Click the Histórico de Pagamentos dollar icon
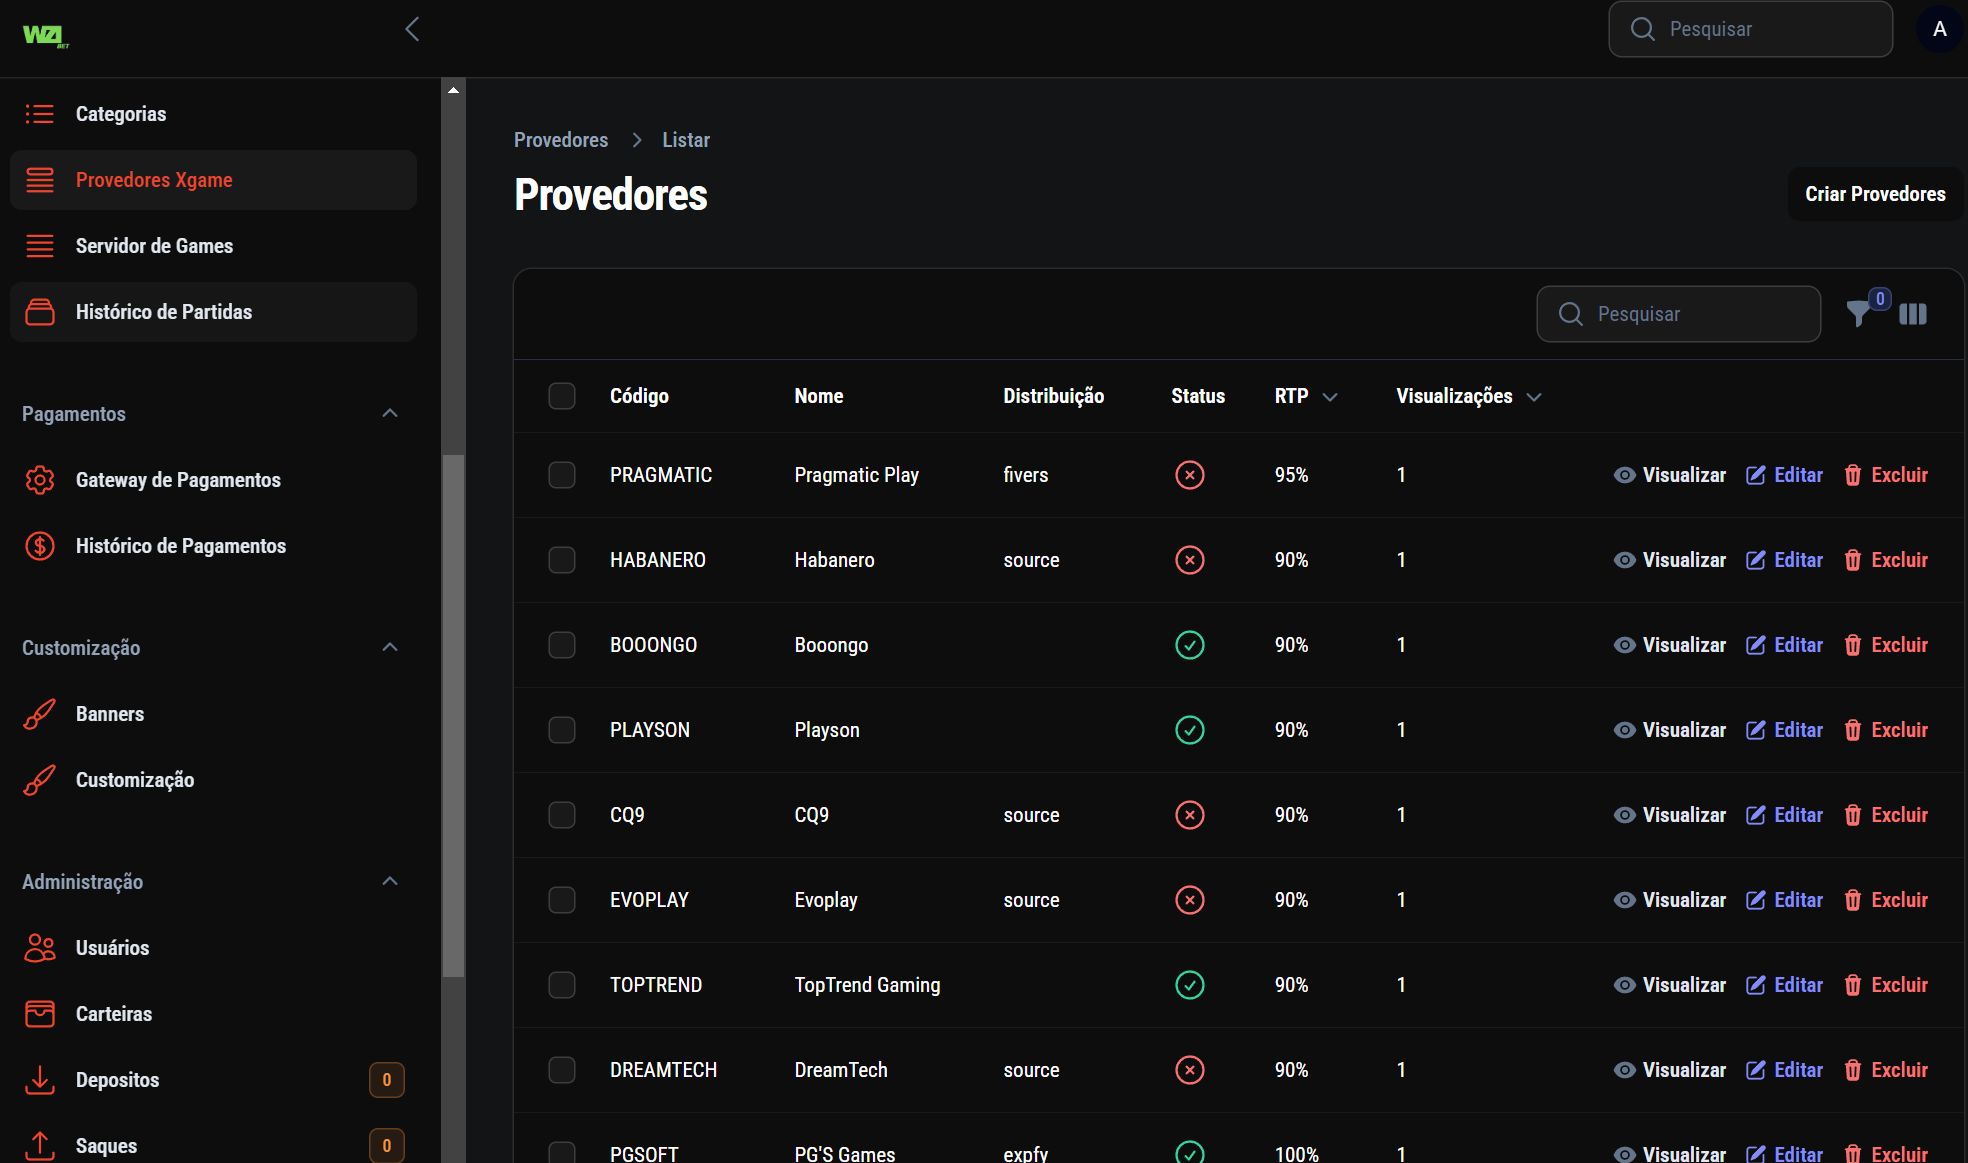This screenshot has width=1968, height=1163. (x=40, y=546)
